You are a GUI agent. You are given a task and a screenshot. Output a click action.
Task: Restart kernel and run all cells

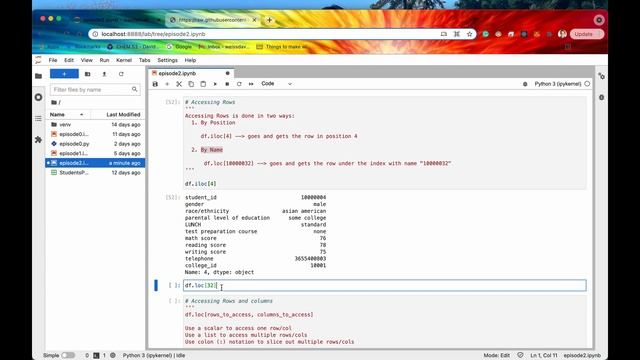click(x=251, y=84)
